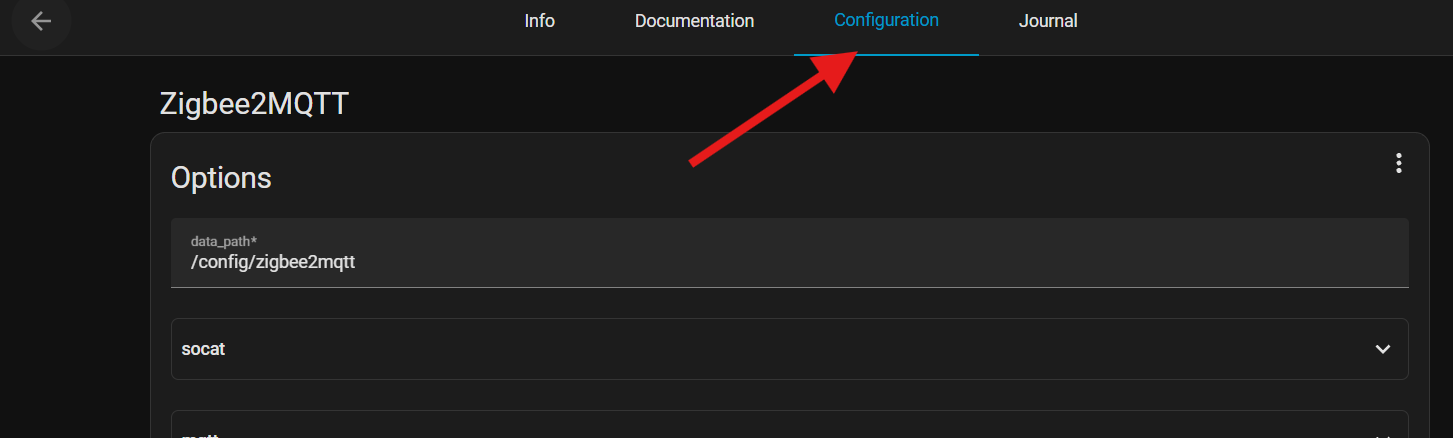The height and width of the screenshot is (438, 1453).
Task: Switch to the Info tab
Action: (539, 21)
